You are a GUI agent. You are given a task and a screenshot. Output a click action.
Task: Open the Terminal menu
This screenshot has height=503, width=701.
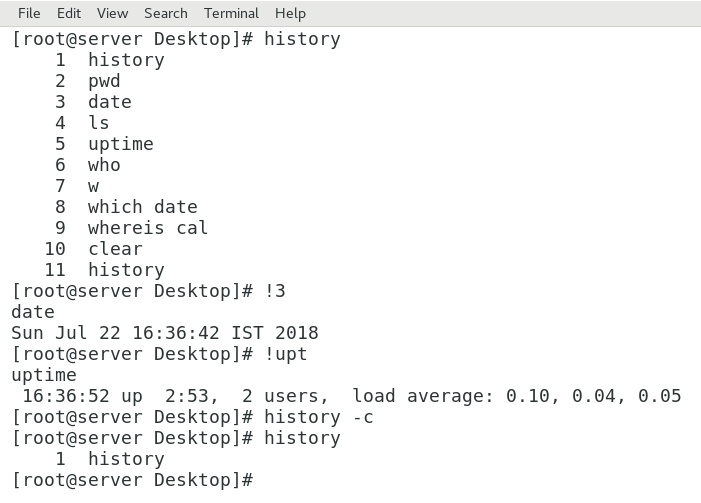coord(231,13)
